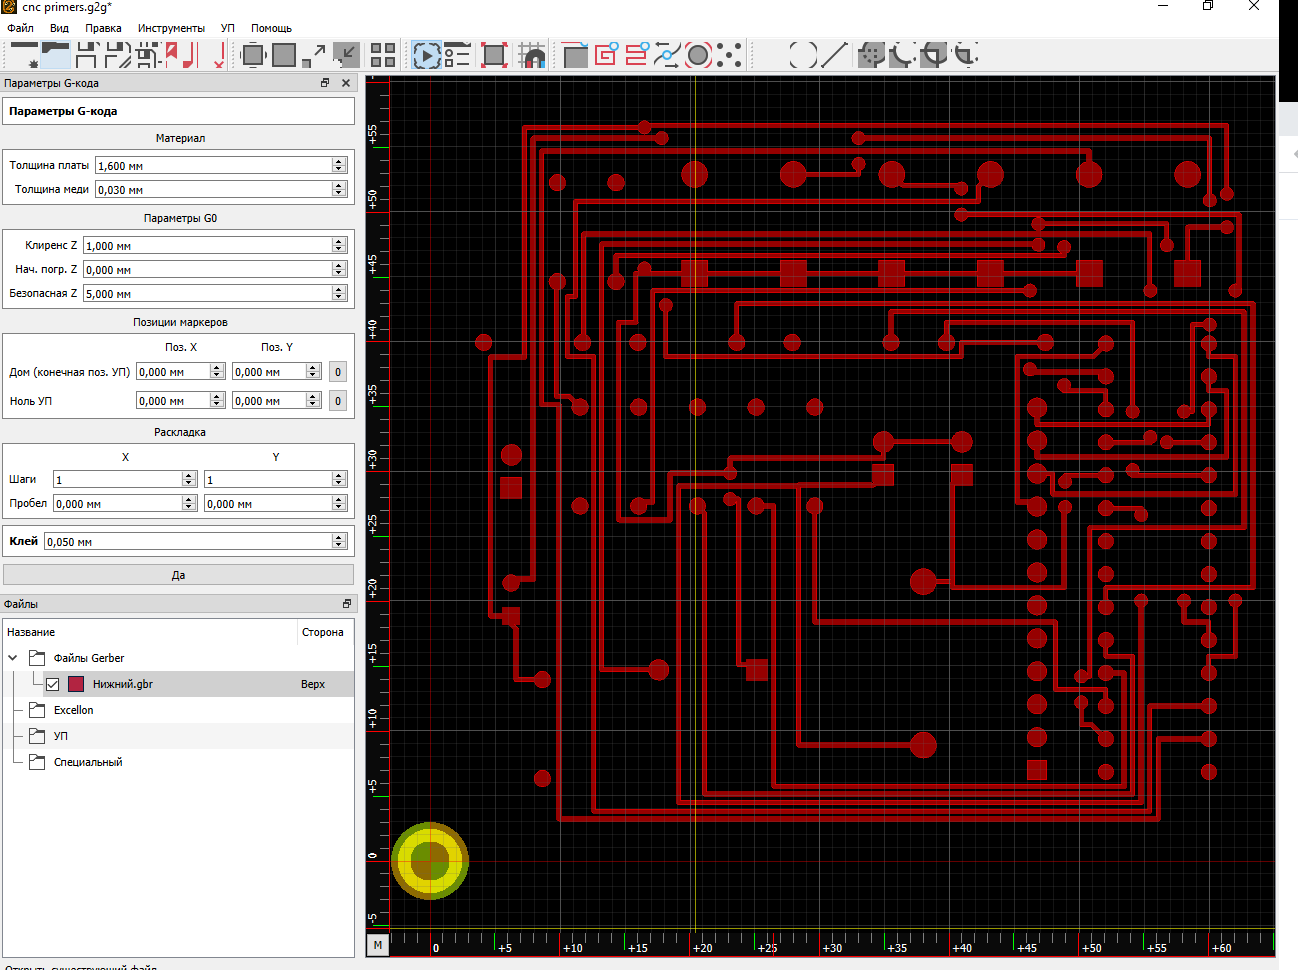This screenshot has width=1298, height=970.
Task: Click the red flag toolbar icon
Action: coord(182,55)
